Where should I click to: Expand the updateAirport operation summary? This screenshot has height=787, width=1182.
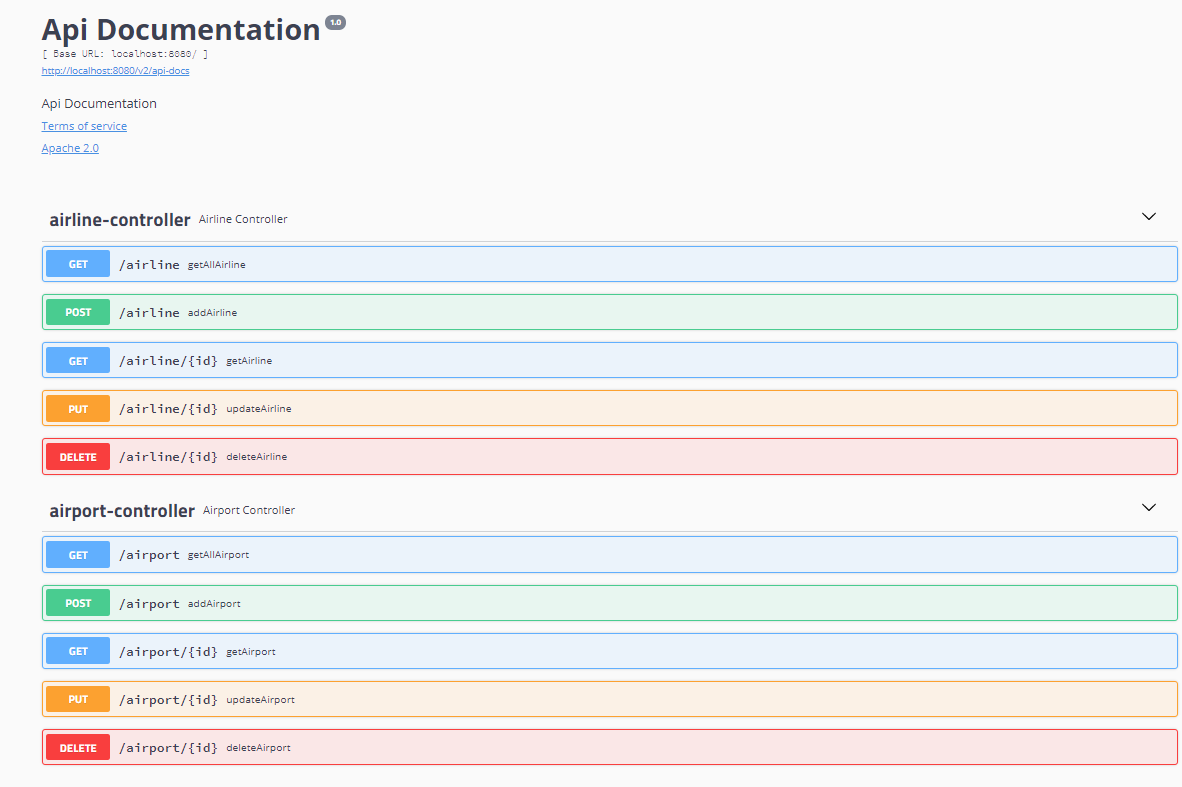(609, 700)
